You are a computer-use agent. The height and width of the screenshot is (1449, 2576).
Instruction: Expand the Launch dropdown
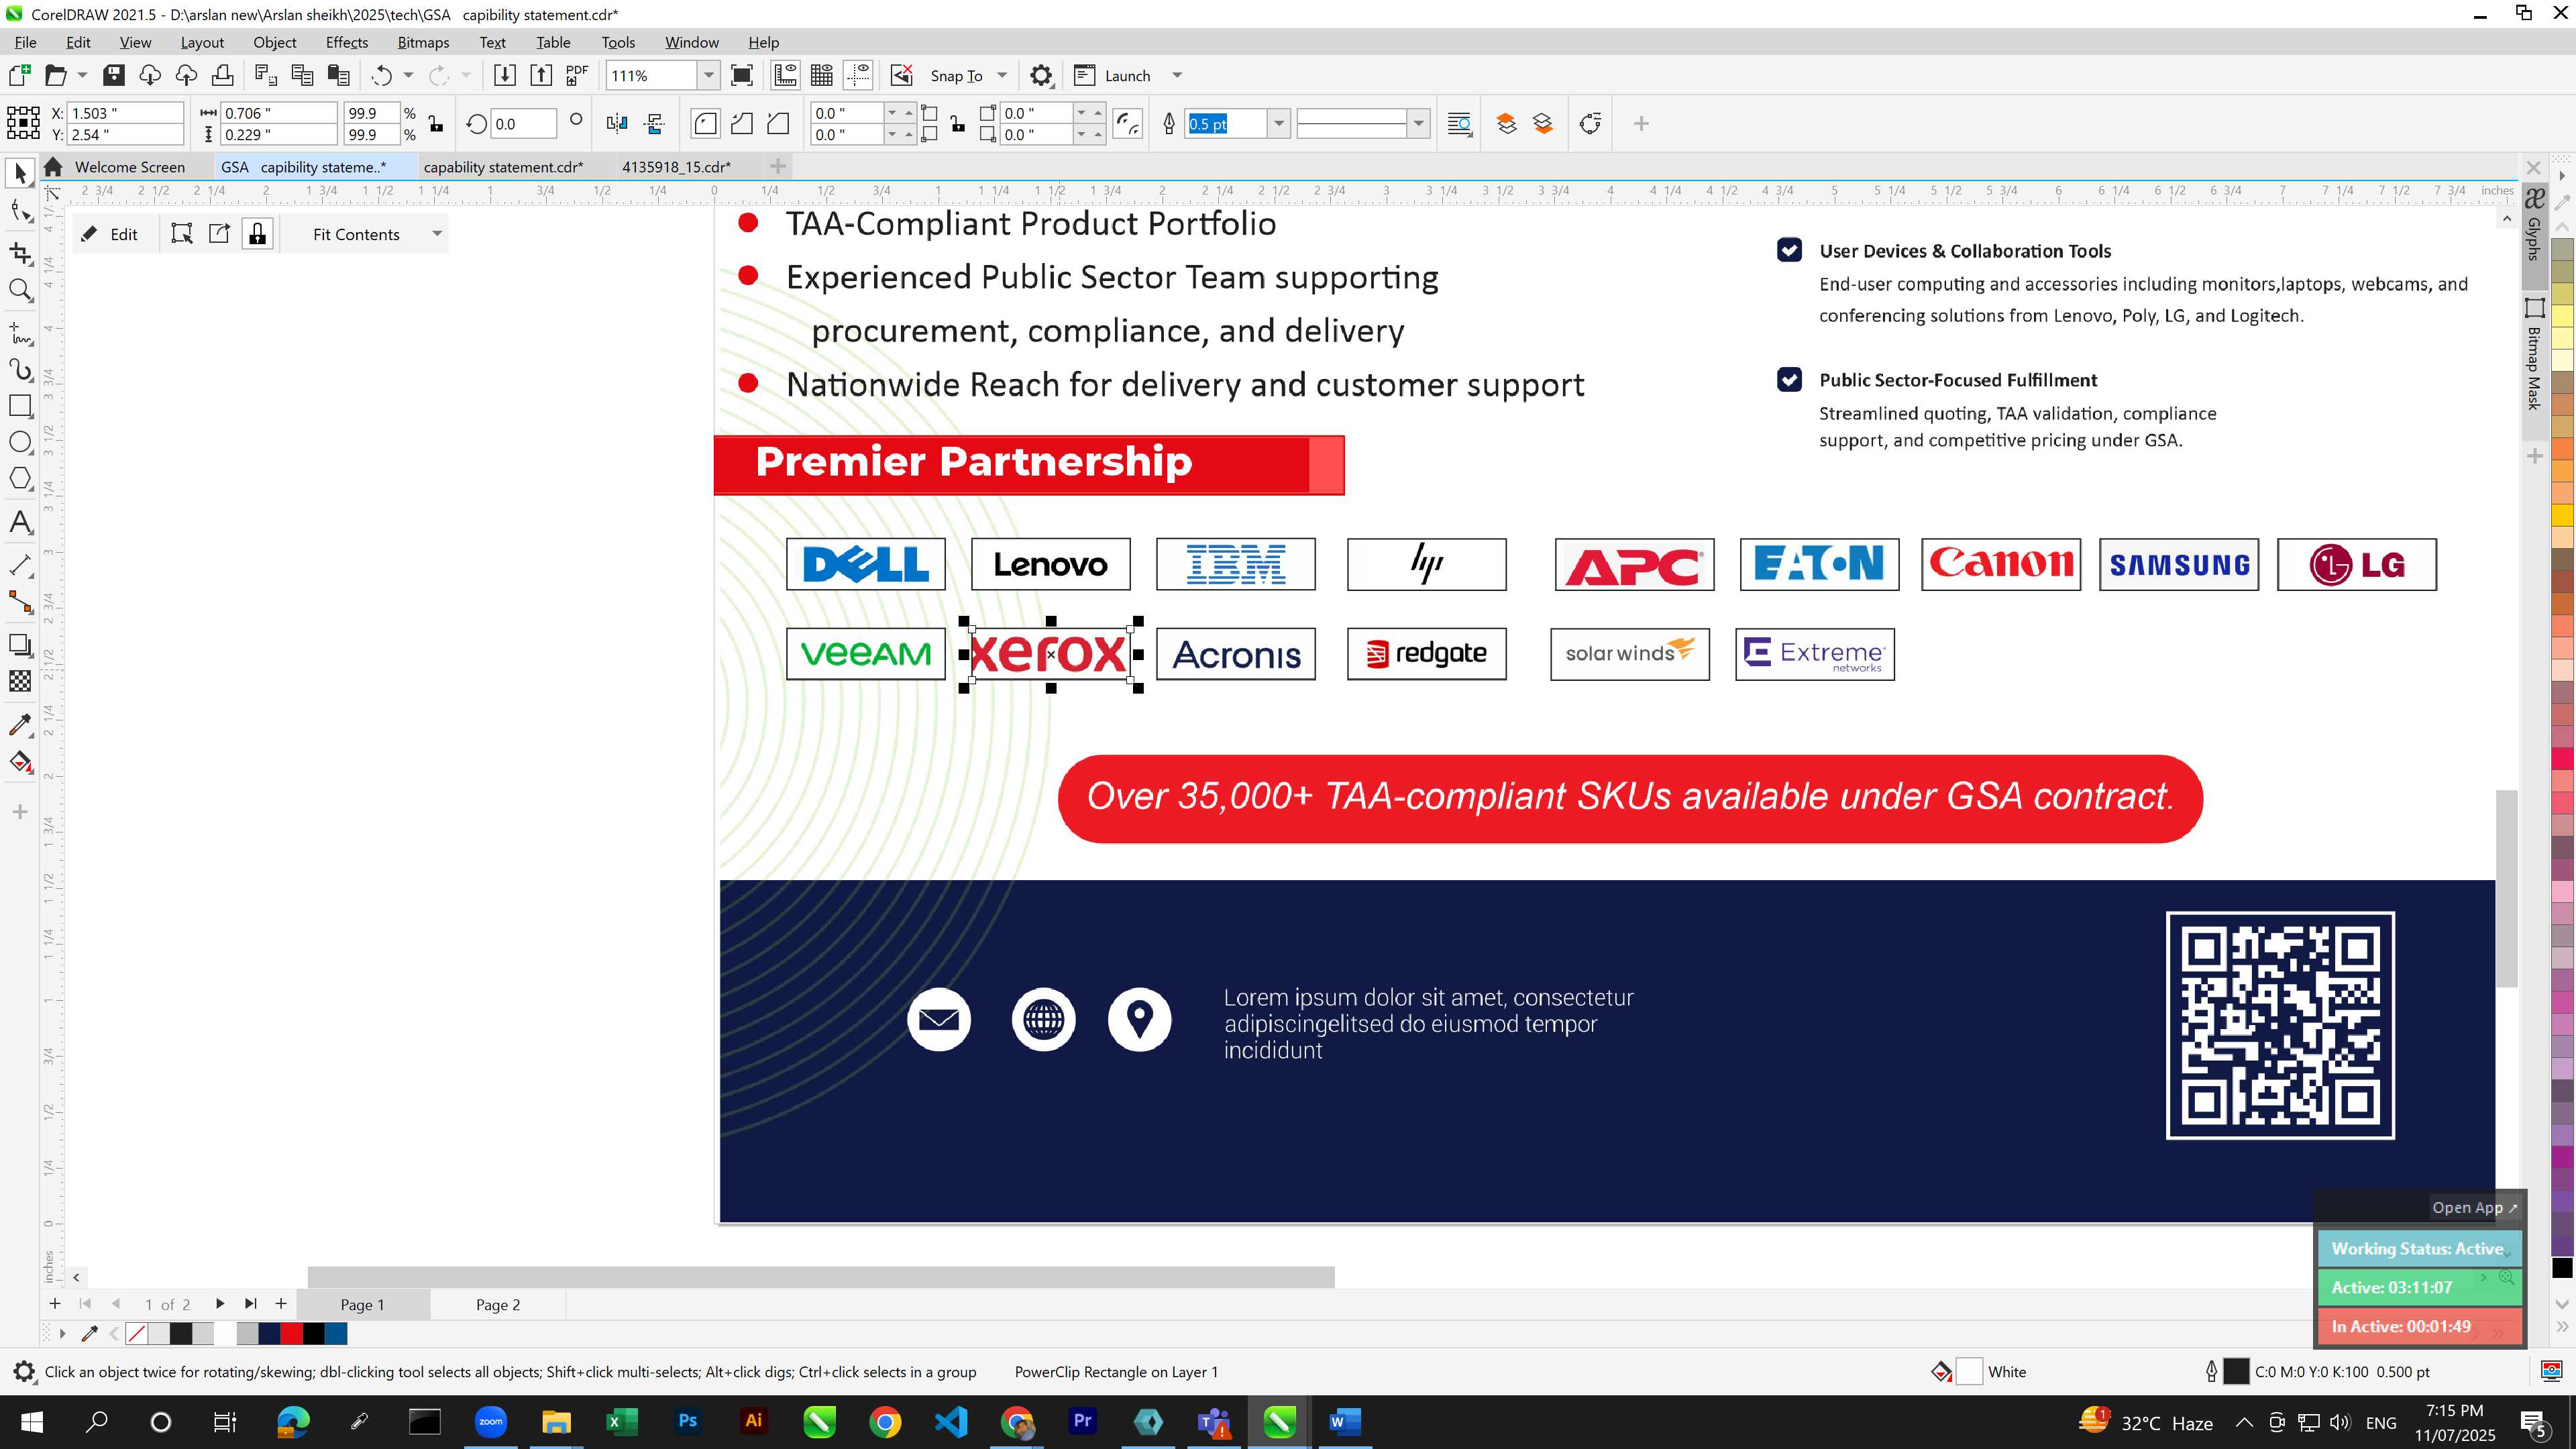[1177, 75]
